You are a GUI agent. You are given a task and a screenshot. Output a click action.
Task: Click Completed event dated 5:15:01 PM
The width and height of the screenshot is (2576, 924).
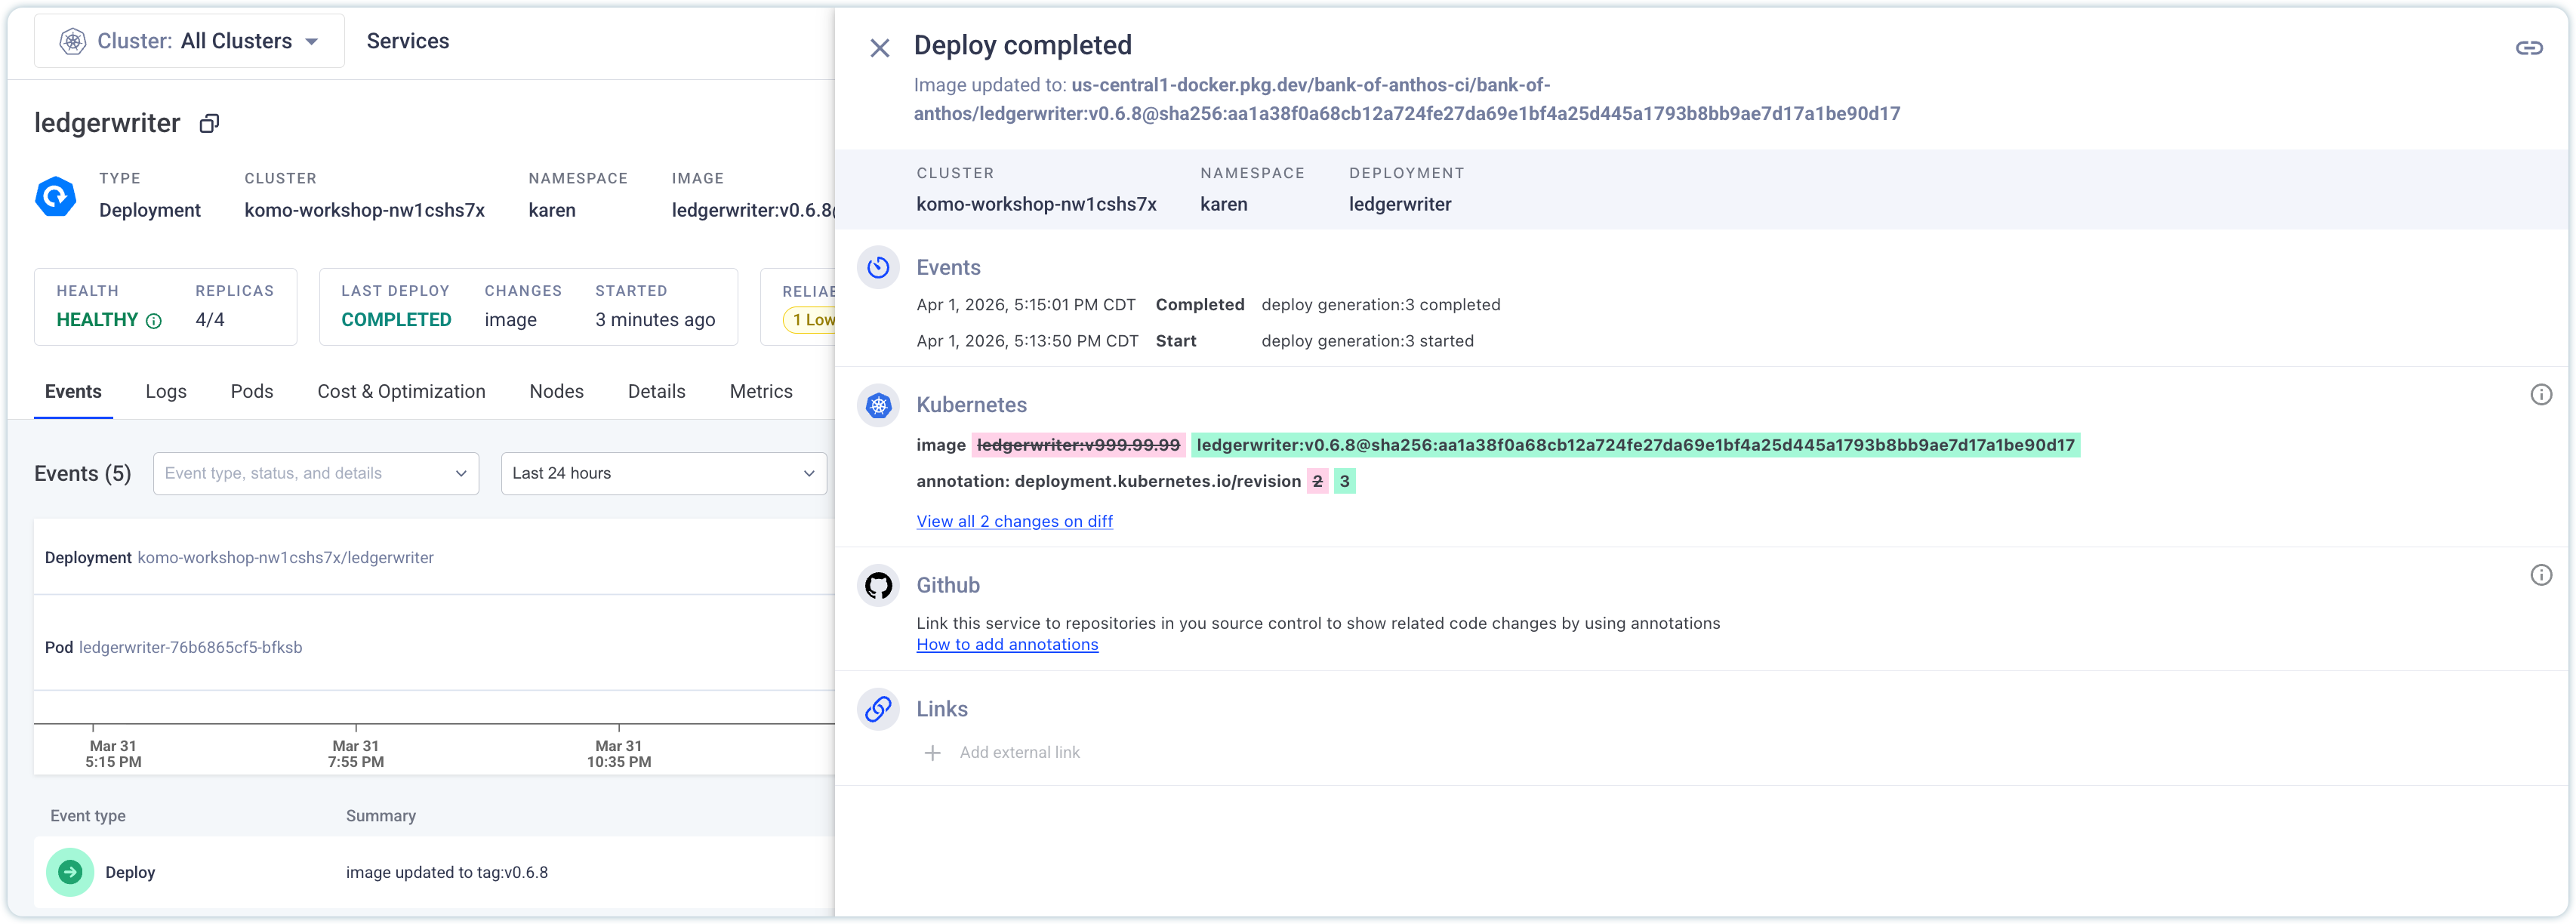(x=1208, y=305)
